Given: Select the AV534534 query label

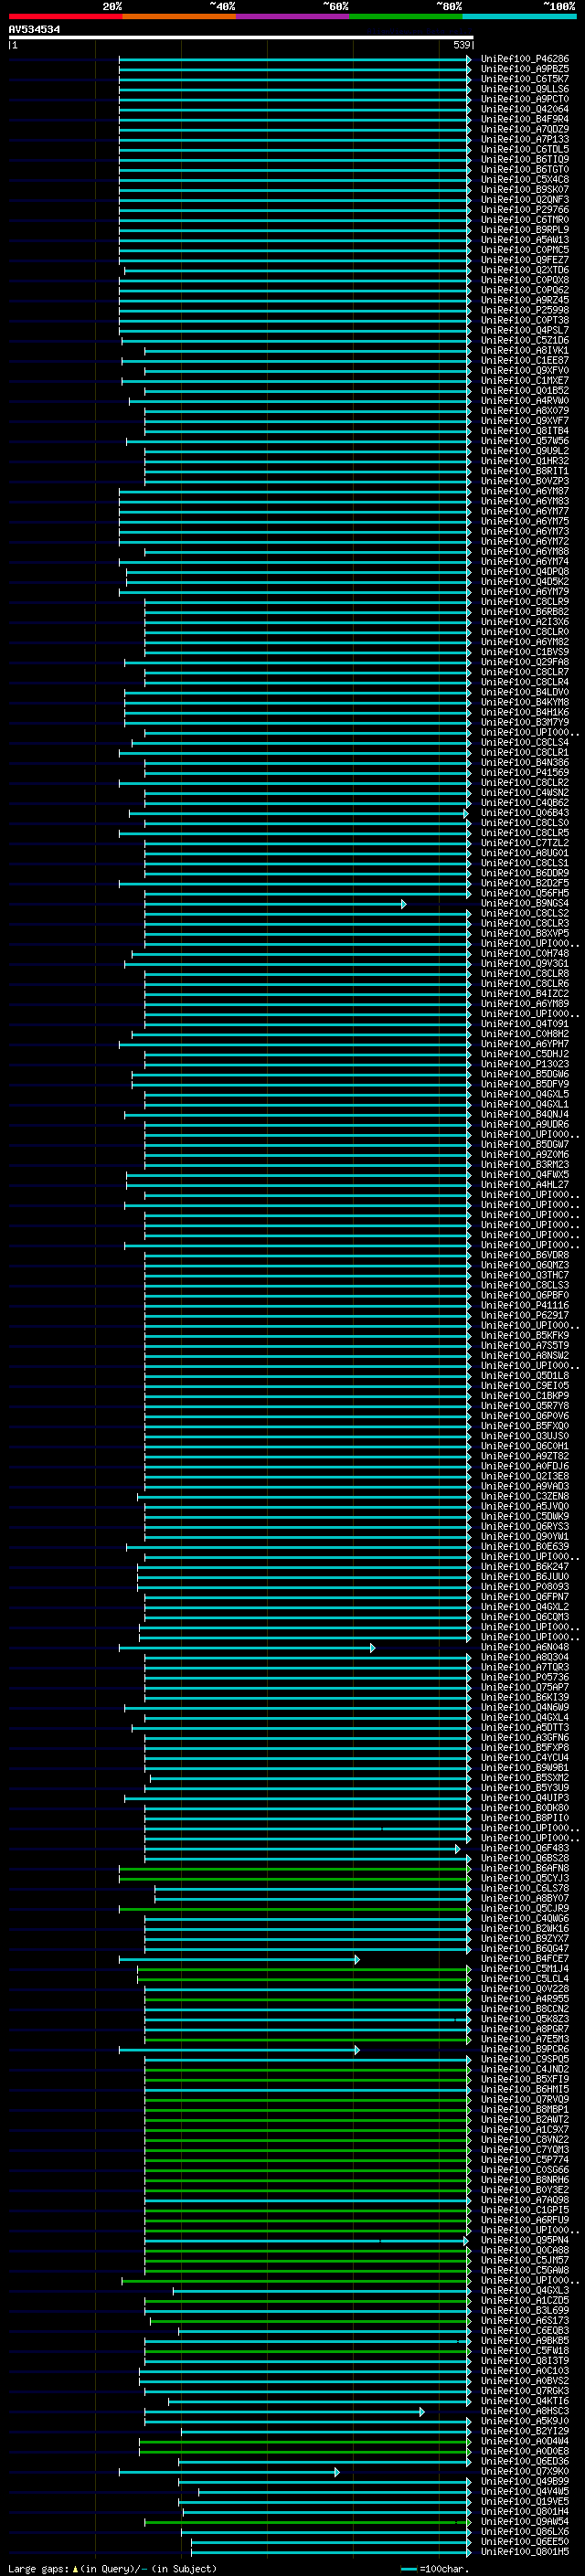Looking at the screenshot, I should [34, 29].
